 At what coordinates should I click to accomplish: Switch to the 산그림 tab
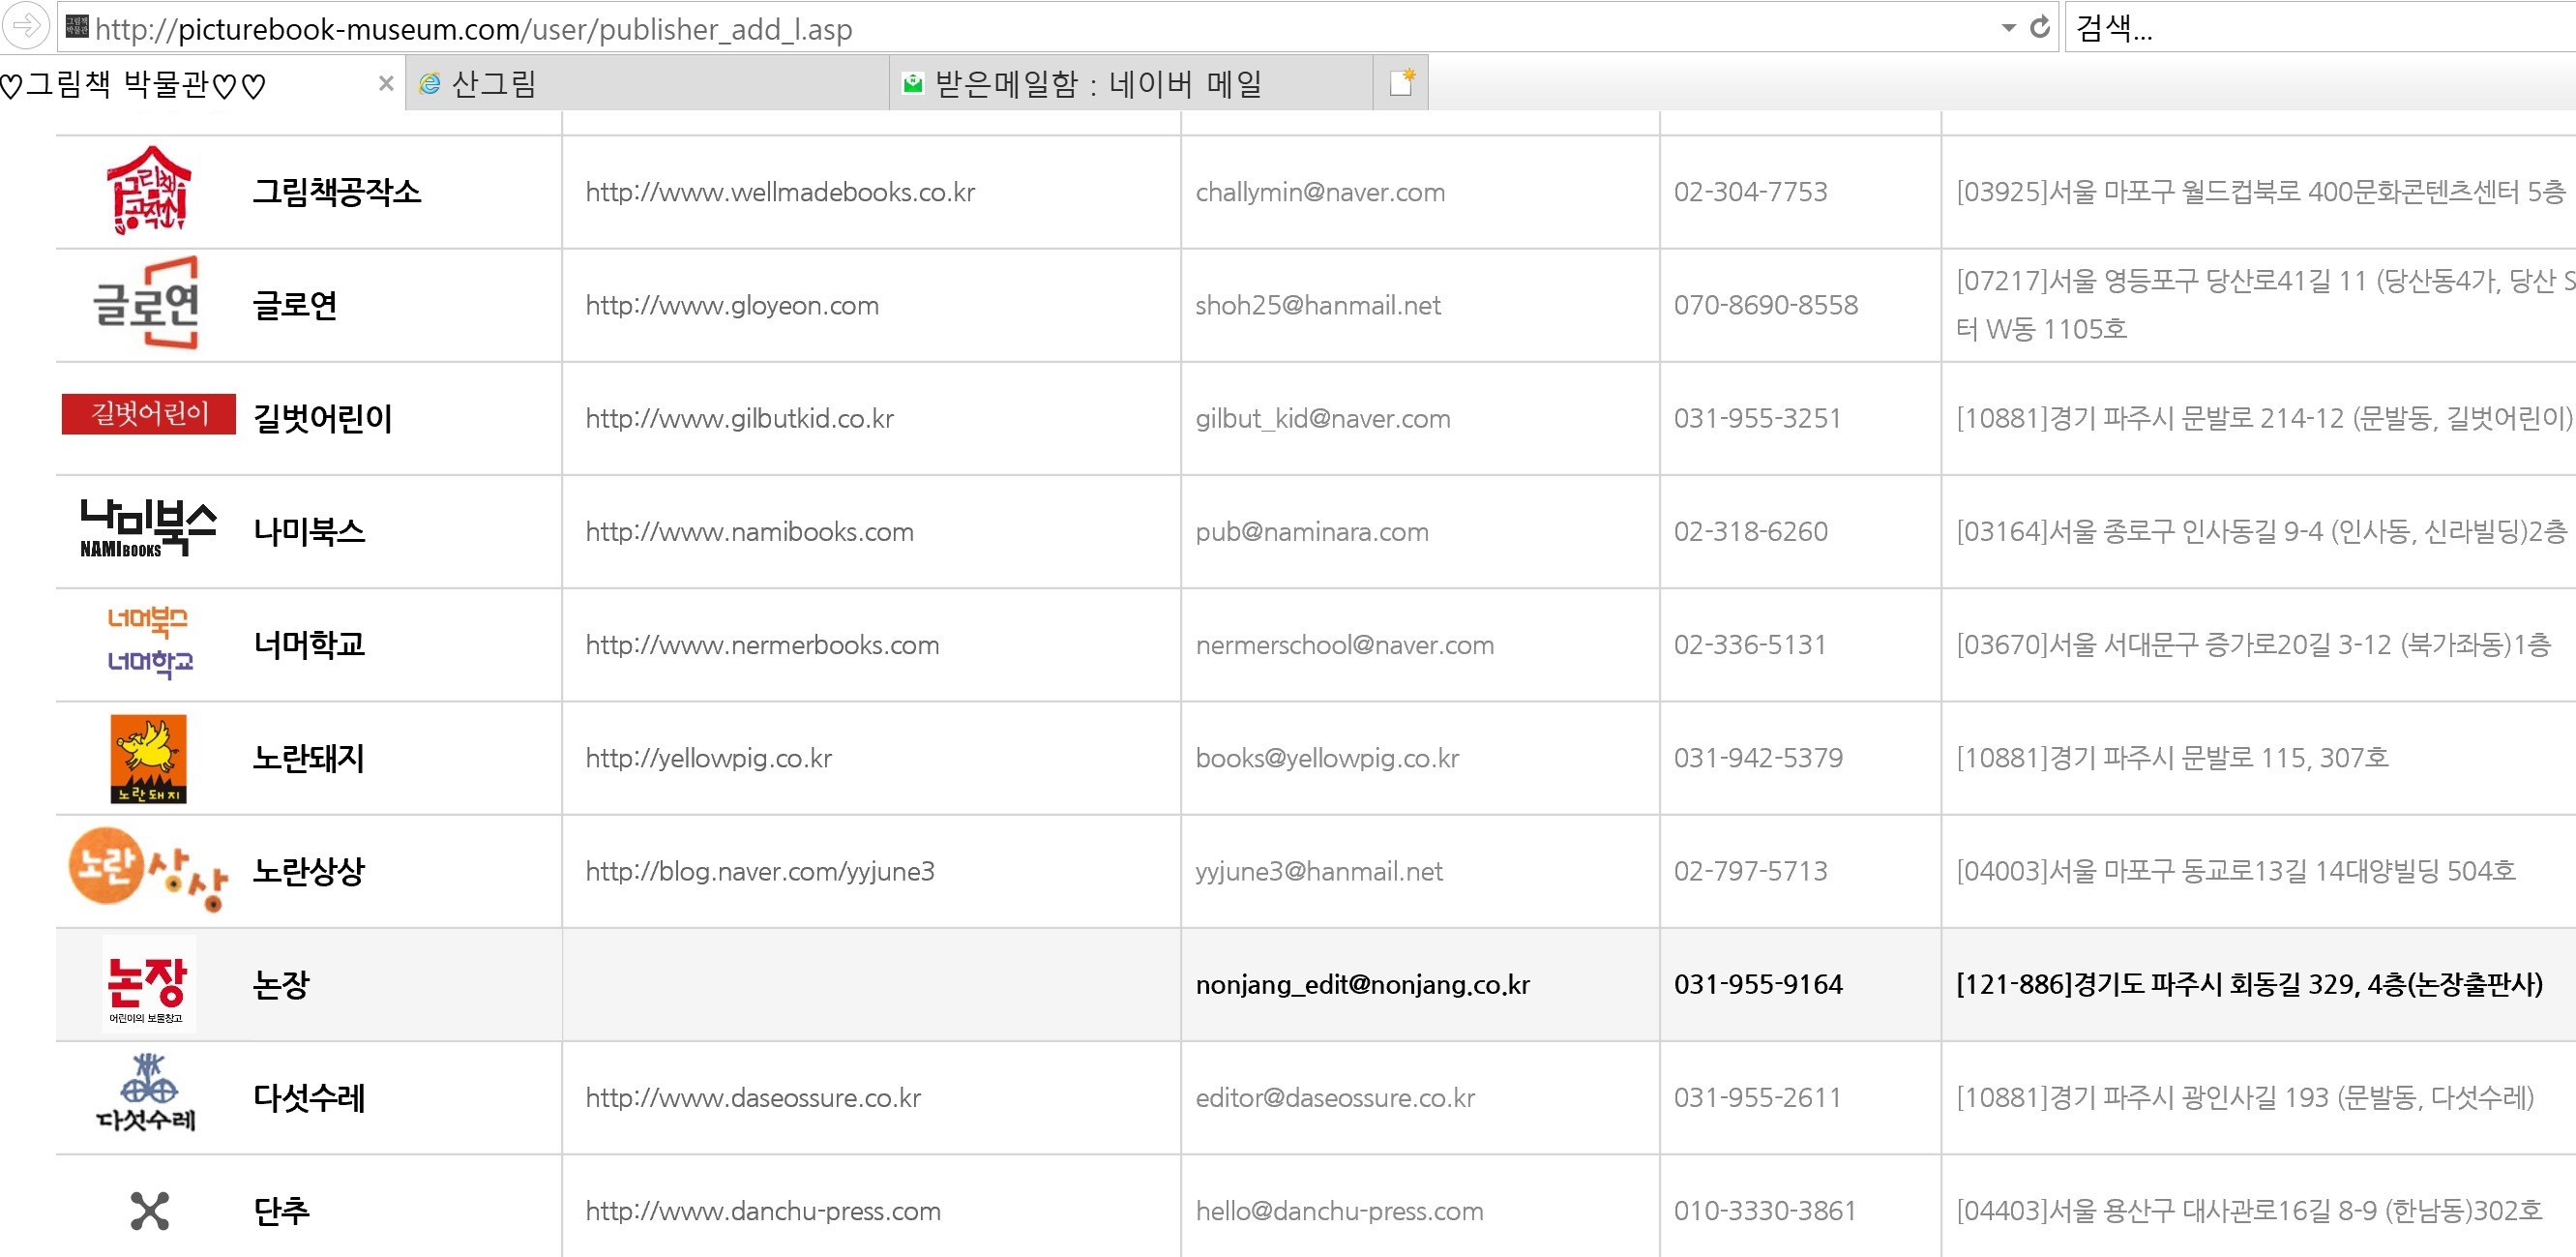tap(647, 83)
